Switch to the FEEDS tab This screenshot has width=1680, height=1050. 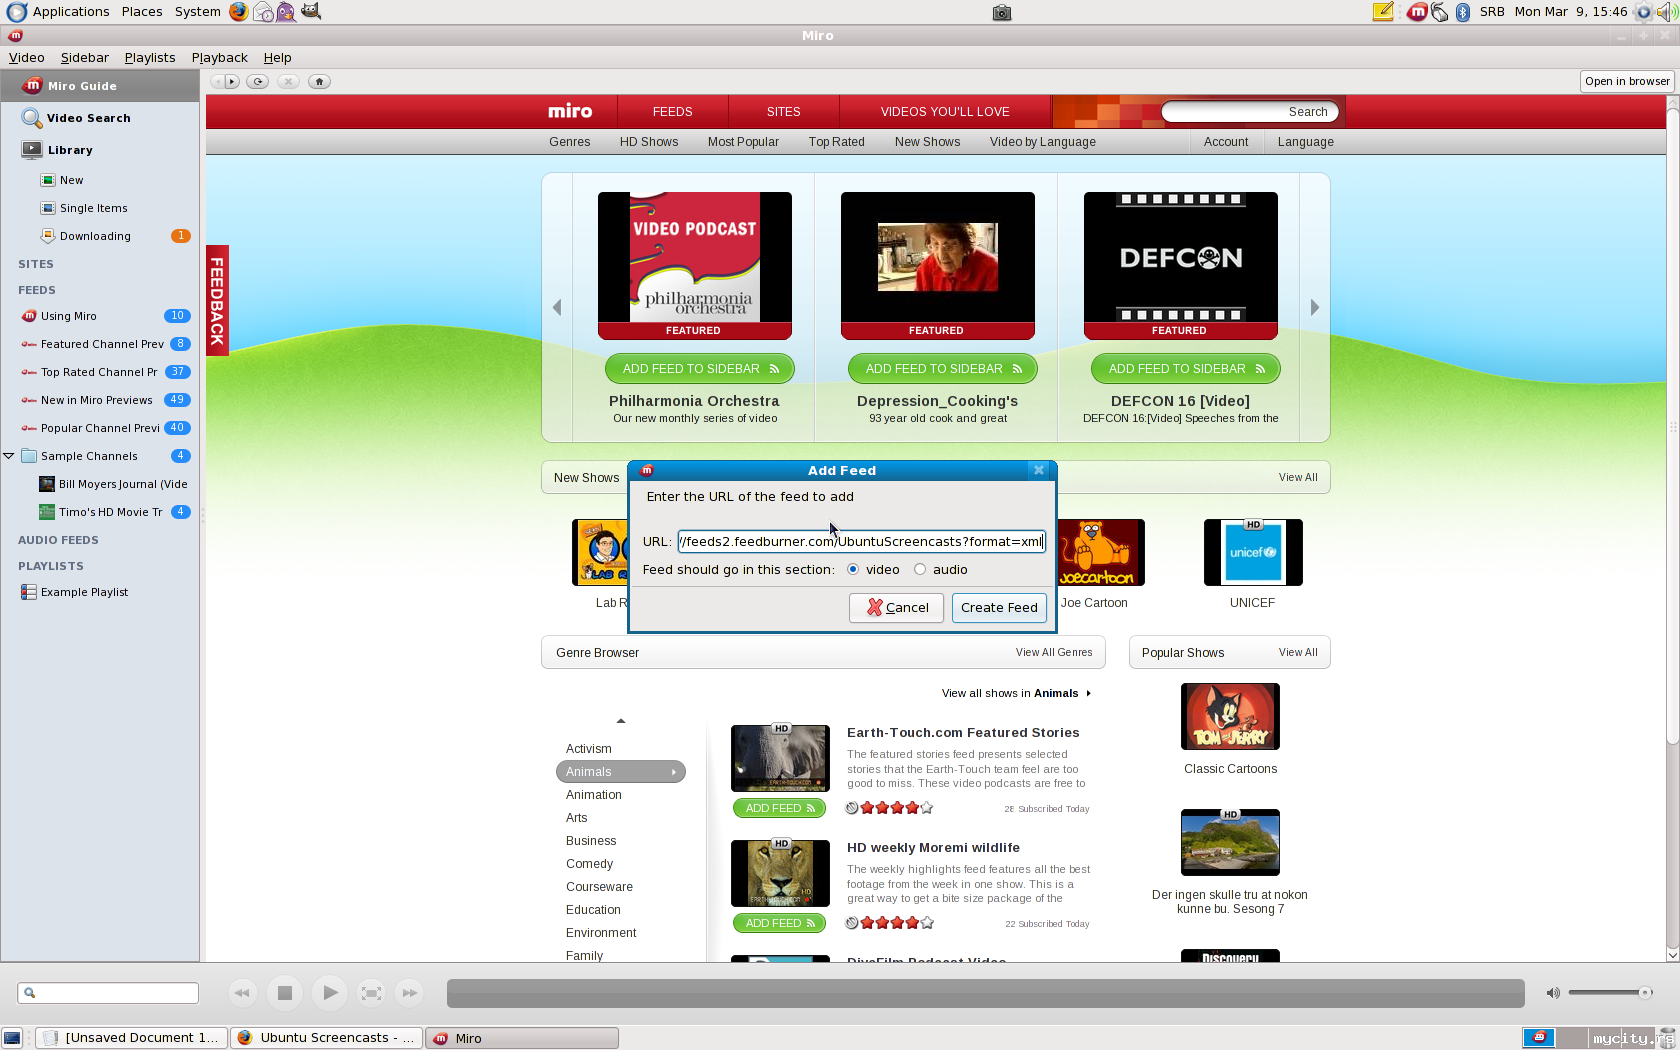coord(673,112)
